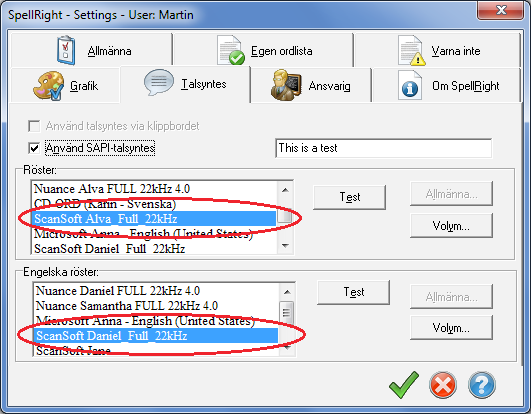Click the Ansvarig teacher icon
Screen dimensions: 531x414
tap(285, 85)
